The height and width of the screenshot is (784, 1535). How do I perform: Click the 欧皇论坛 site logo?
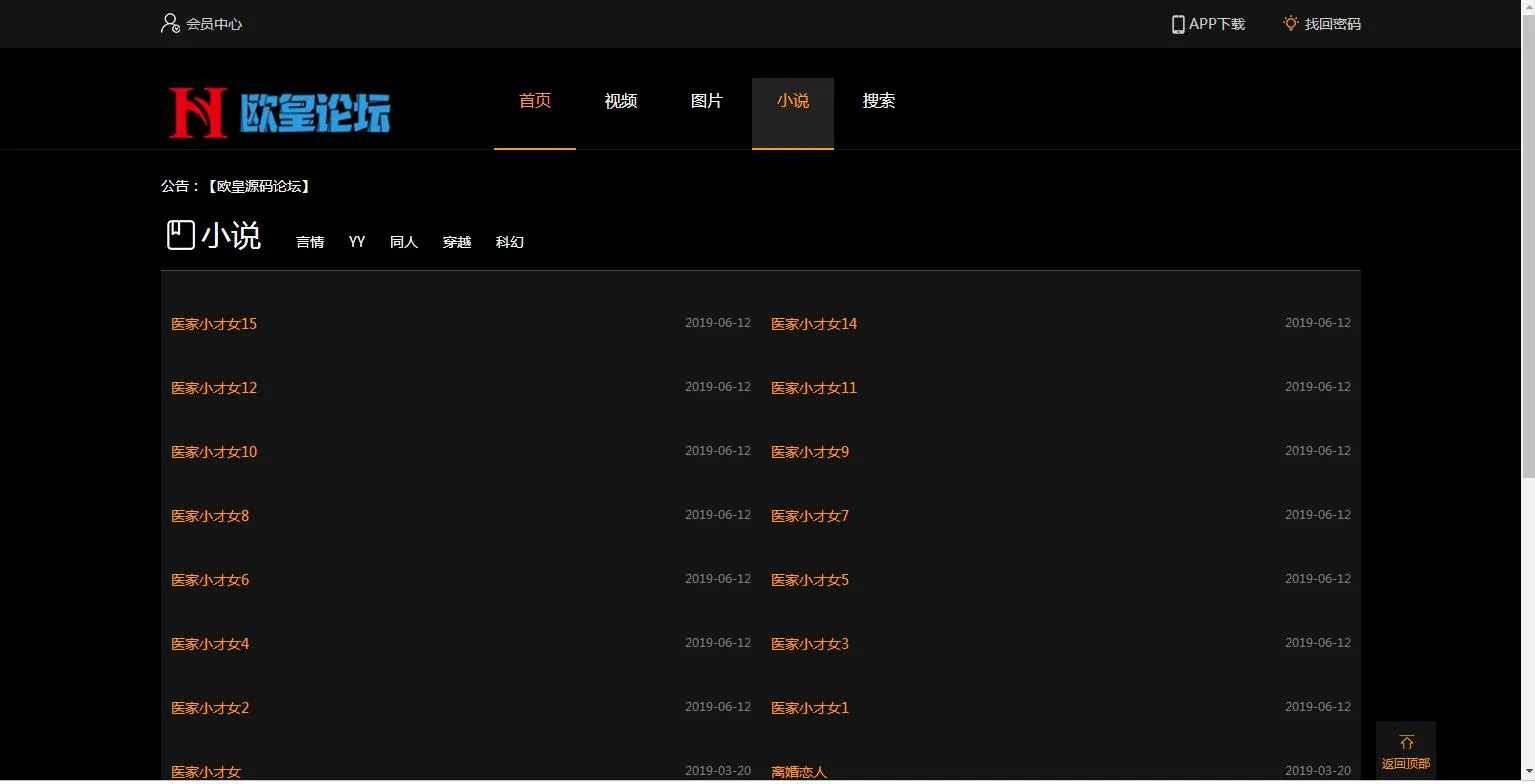click(x=279, y=112)
